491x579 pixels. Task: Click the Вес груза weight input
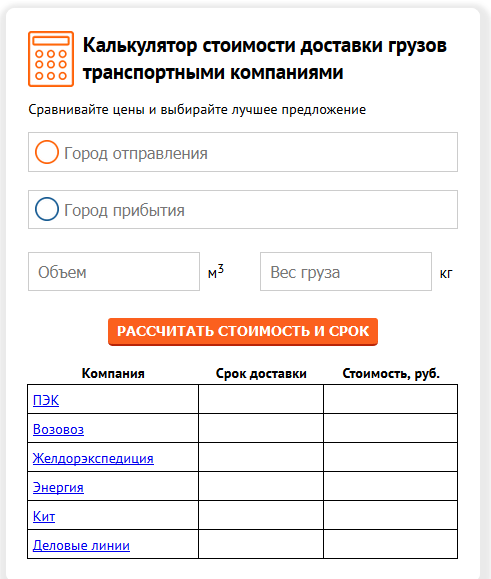pyautogui.click(x=346, y=272)
